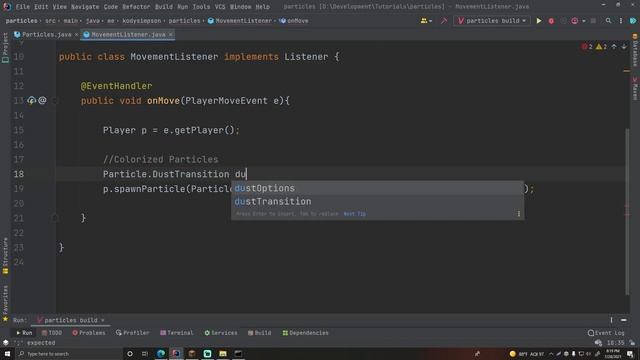The height and width of the screenshot is (360, 640).
Task: Open the Services tool window tab
Action: tap(221, 333)
